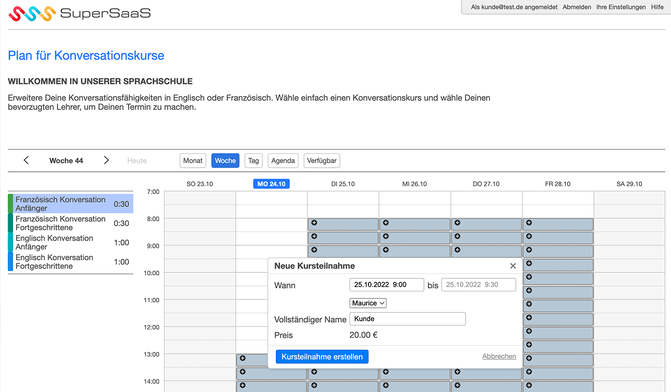Viewport: 671px width, 392px height.
Task: Click plus icon on MO 24.10 13:00 slot
Action: click(243, 358)
